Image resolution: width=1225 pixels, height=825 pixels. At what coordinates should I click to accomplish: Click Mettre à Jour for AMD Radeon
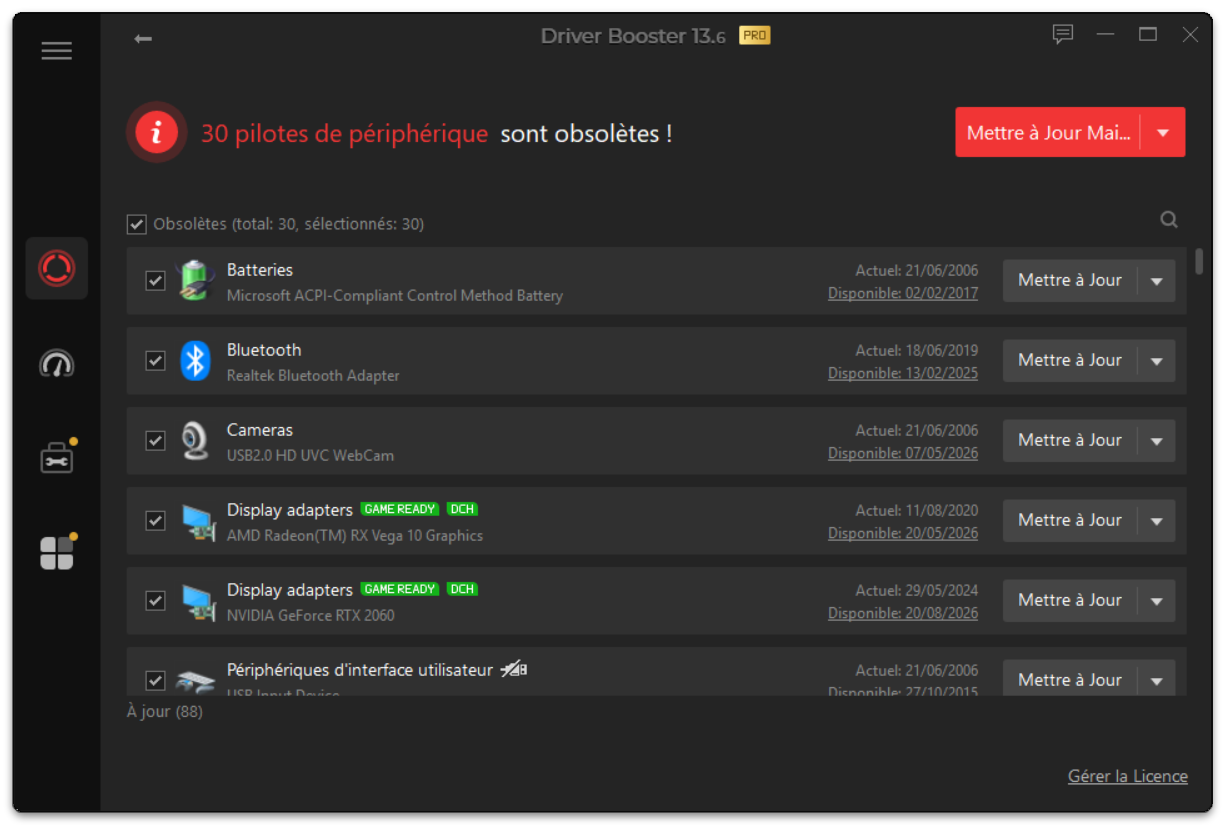pos(1070,521)
